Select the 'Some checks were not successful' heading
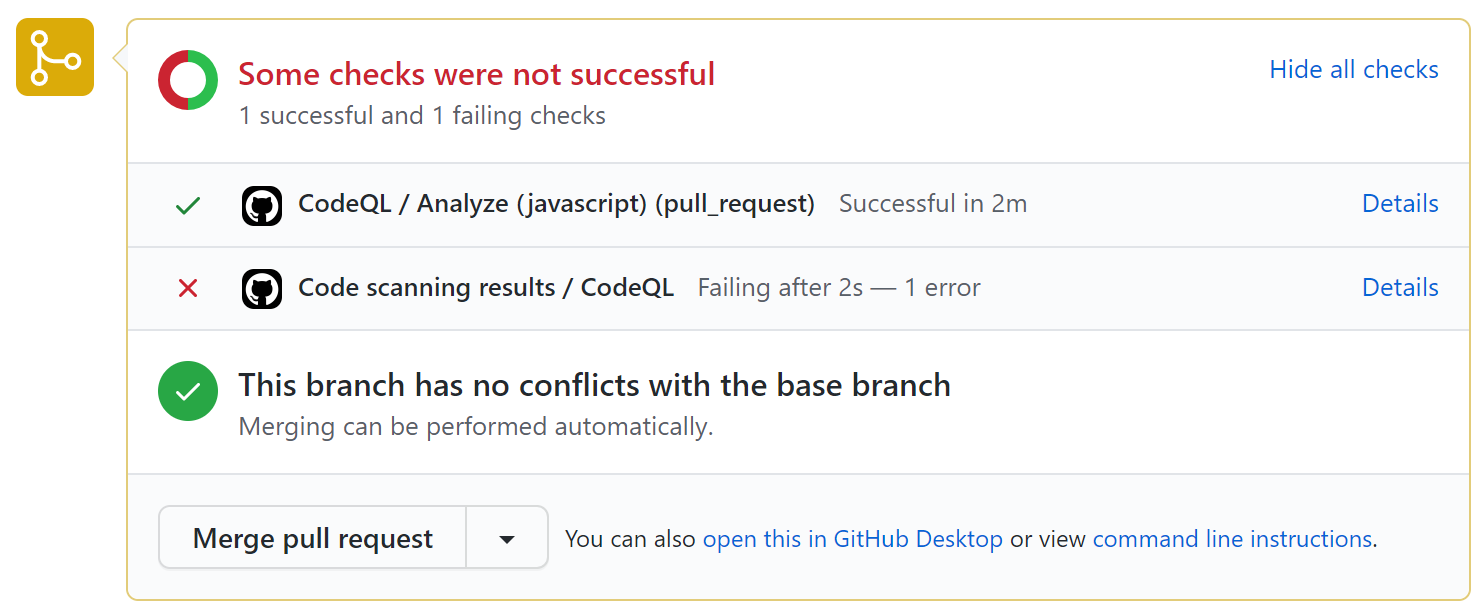The image size is (1484, 614). 476,73
